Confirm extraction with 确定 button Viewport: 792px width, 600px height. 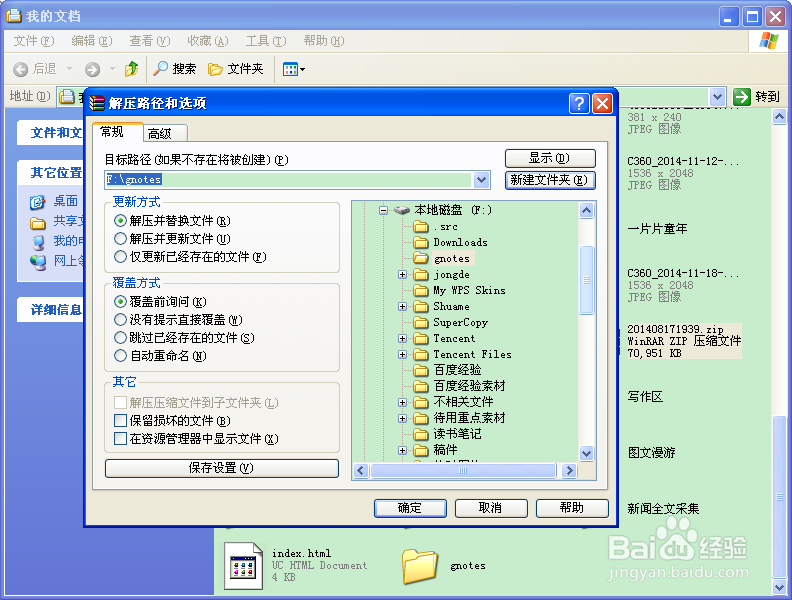[x=410, y=508]
